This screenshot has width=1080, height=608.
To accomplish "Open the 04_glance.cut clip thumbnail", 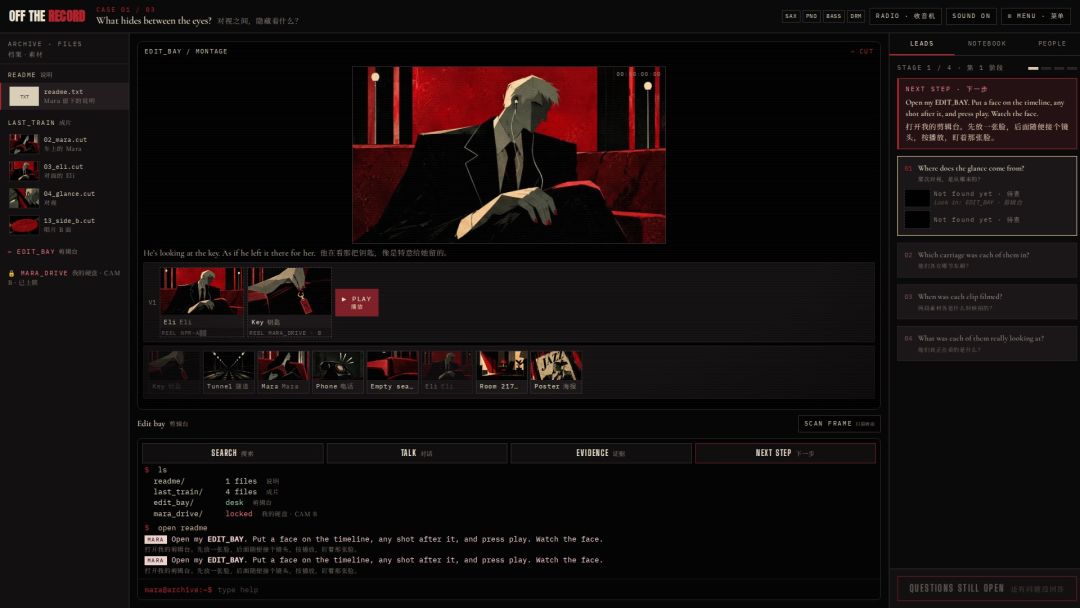I will pyautogui.click(x=24, y=198).
